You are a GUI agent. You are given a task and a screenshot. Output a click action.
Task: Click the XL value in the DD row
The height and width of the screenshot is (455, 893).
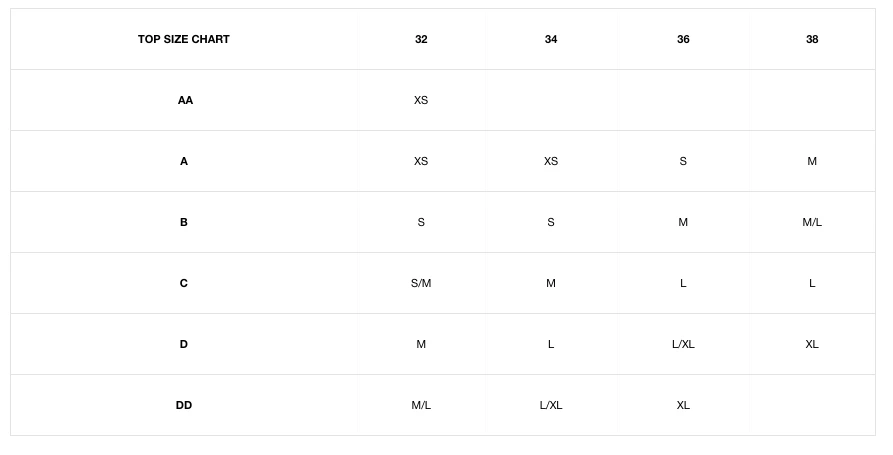(x=683, y=406)
